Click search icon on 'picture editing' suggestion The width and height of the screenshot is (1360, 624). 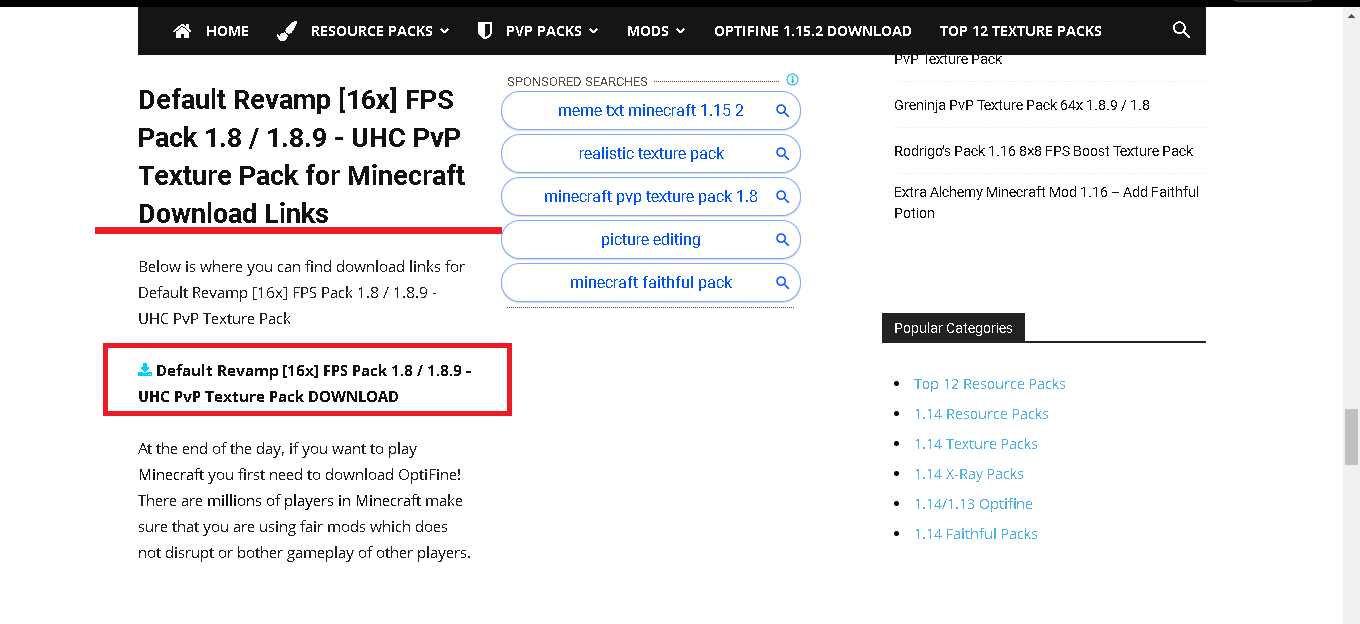pyautogui.click(x=783, y=240)
